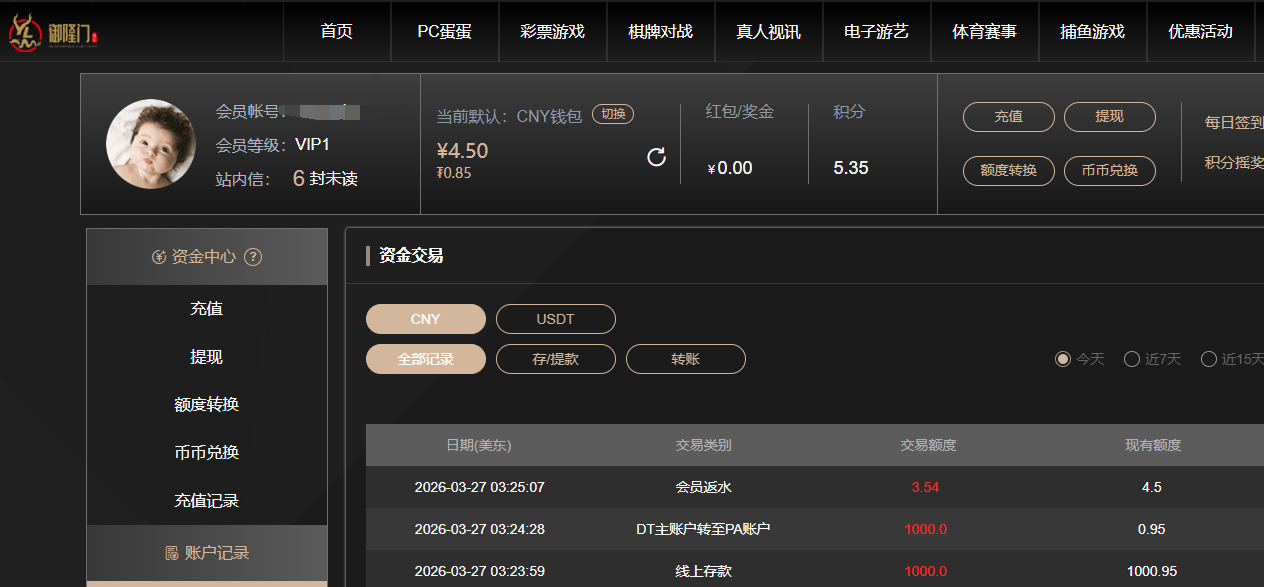Click the question mark help icon
This screenshot has width=1264, height=587.
(253, 257)
